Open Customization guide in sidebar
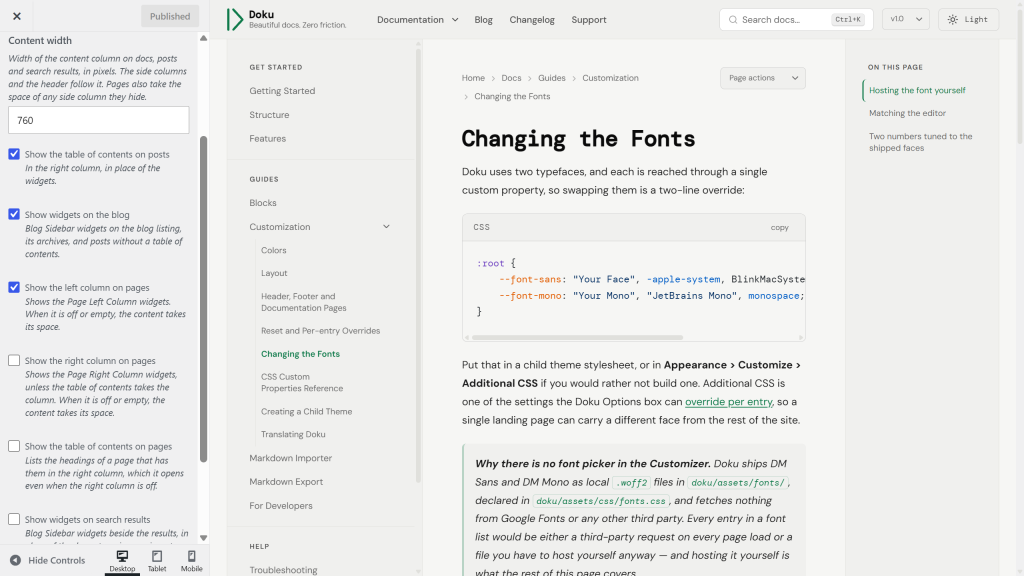 280,227
